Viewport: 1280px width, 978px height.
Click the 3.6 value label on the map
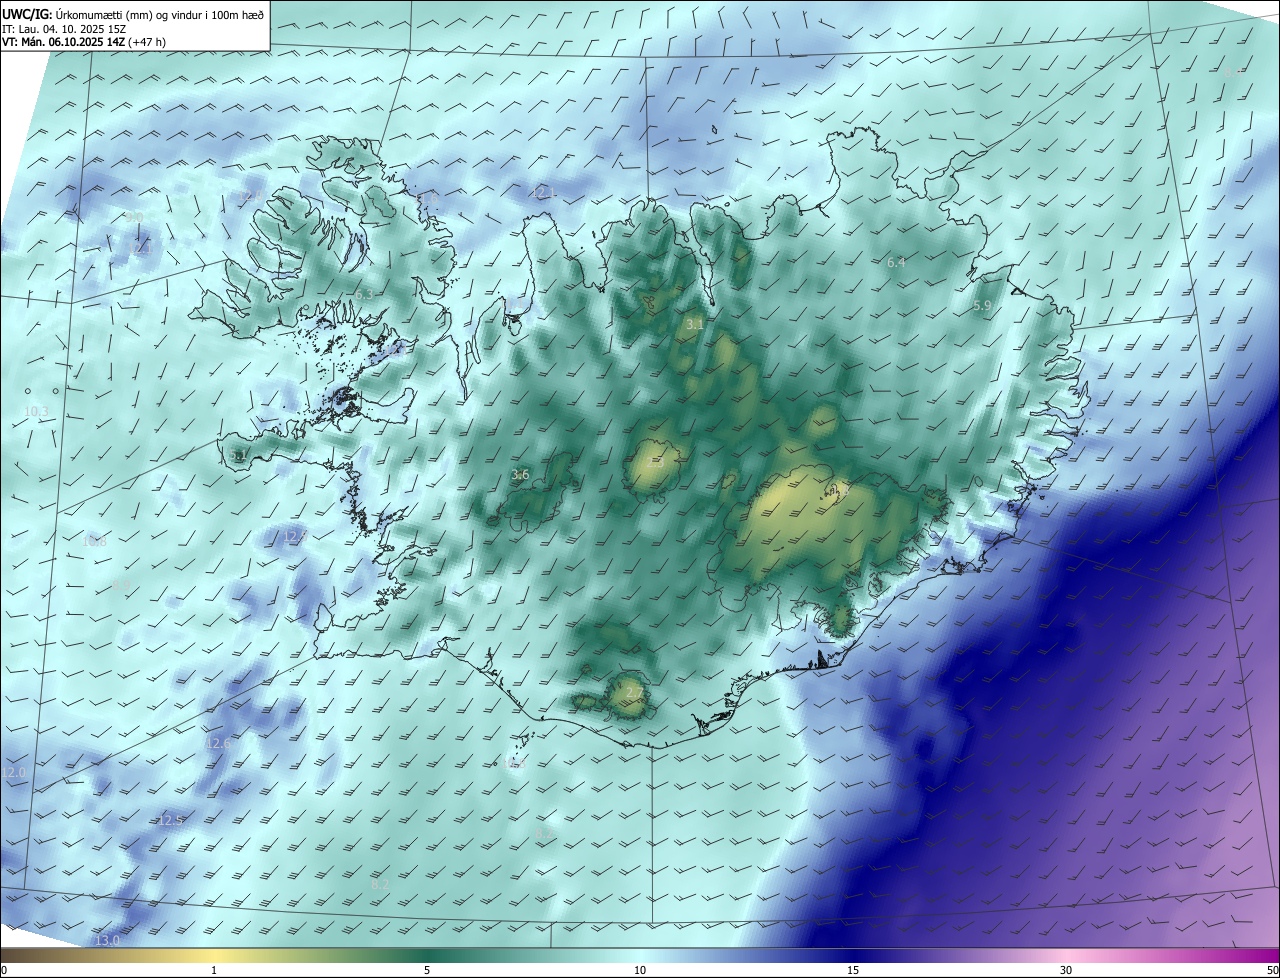tap(520, 475)
